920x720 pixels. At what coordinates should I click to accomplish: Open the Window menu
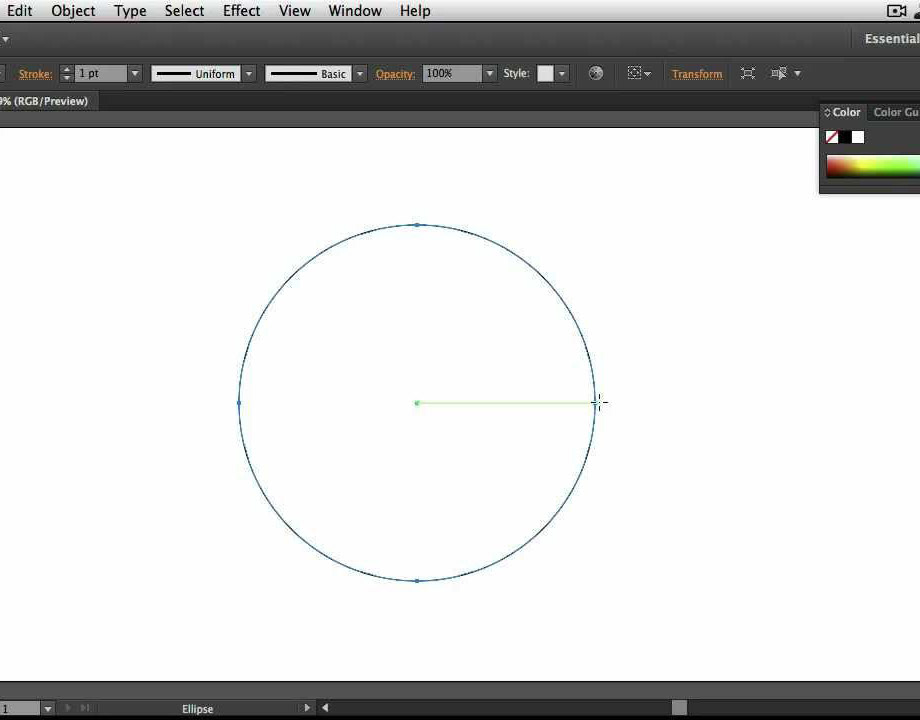(355, 11)
